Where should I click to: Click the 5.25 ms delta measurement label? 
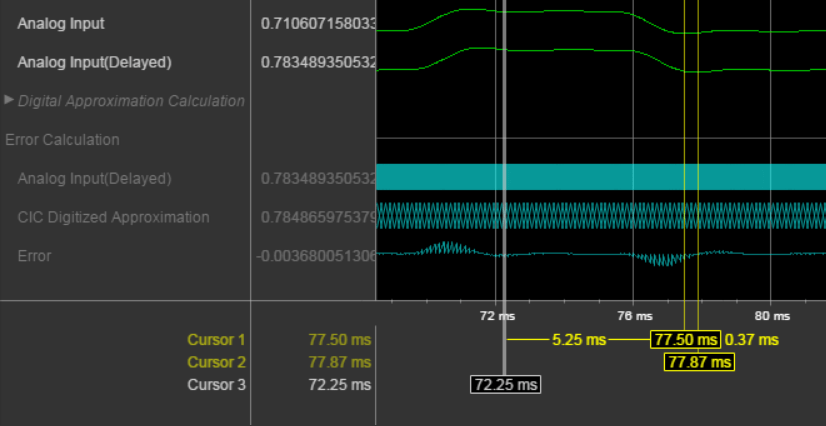click(579, 340)
